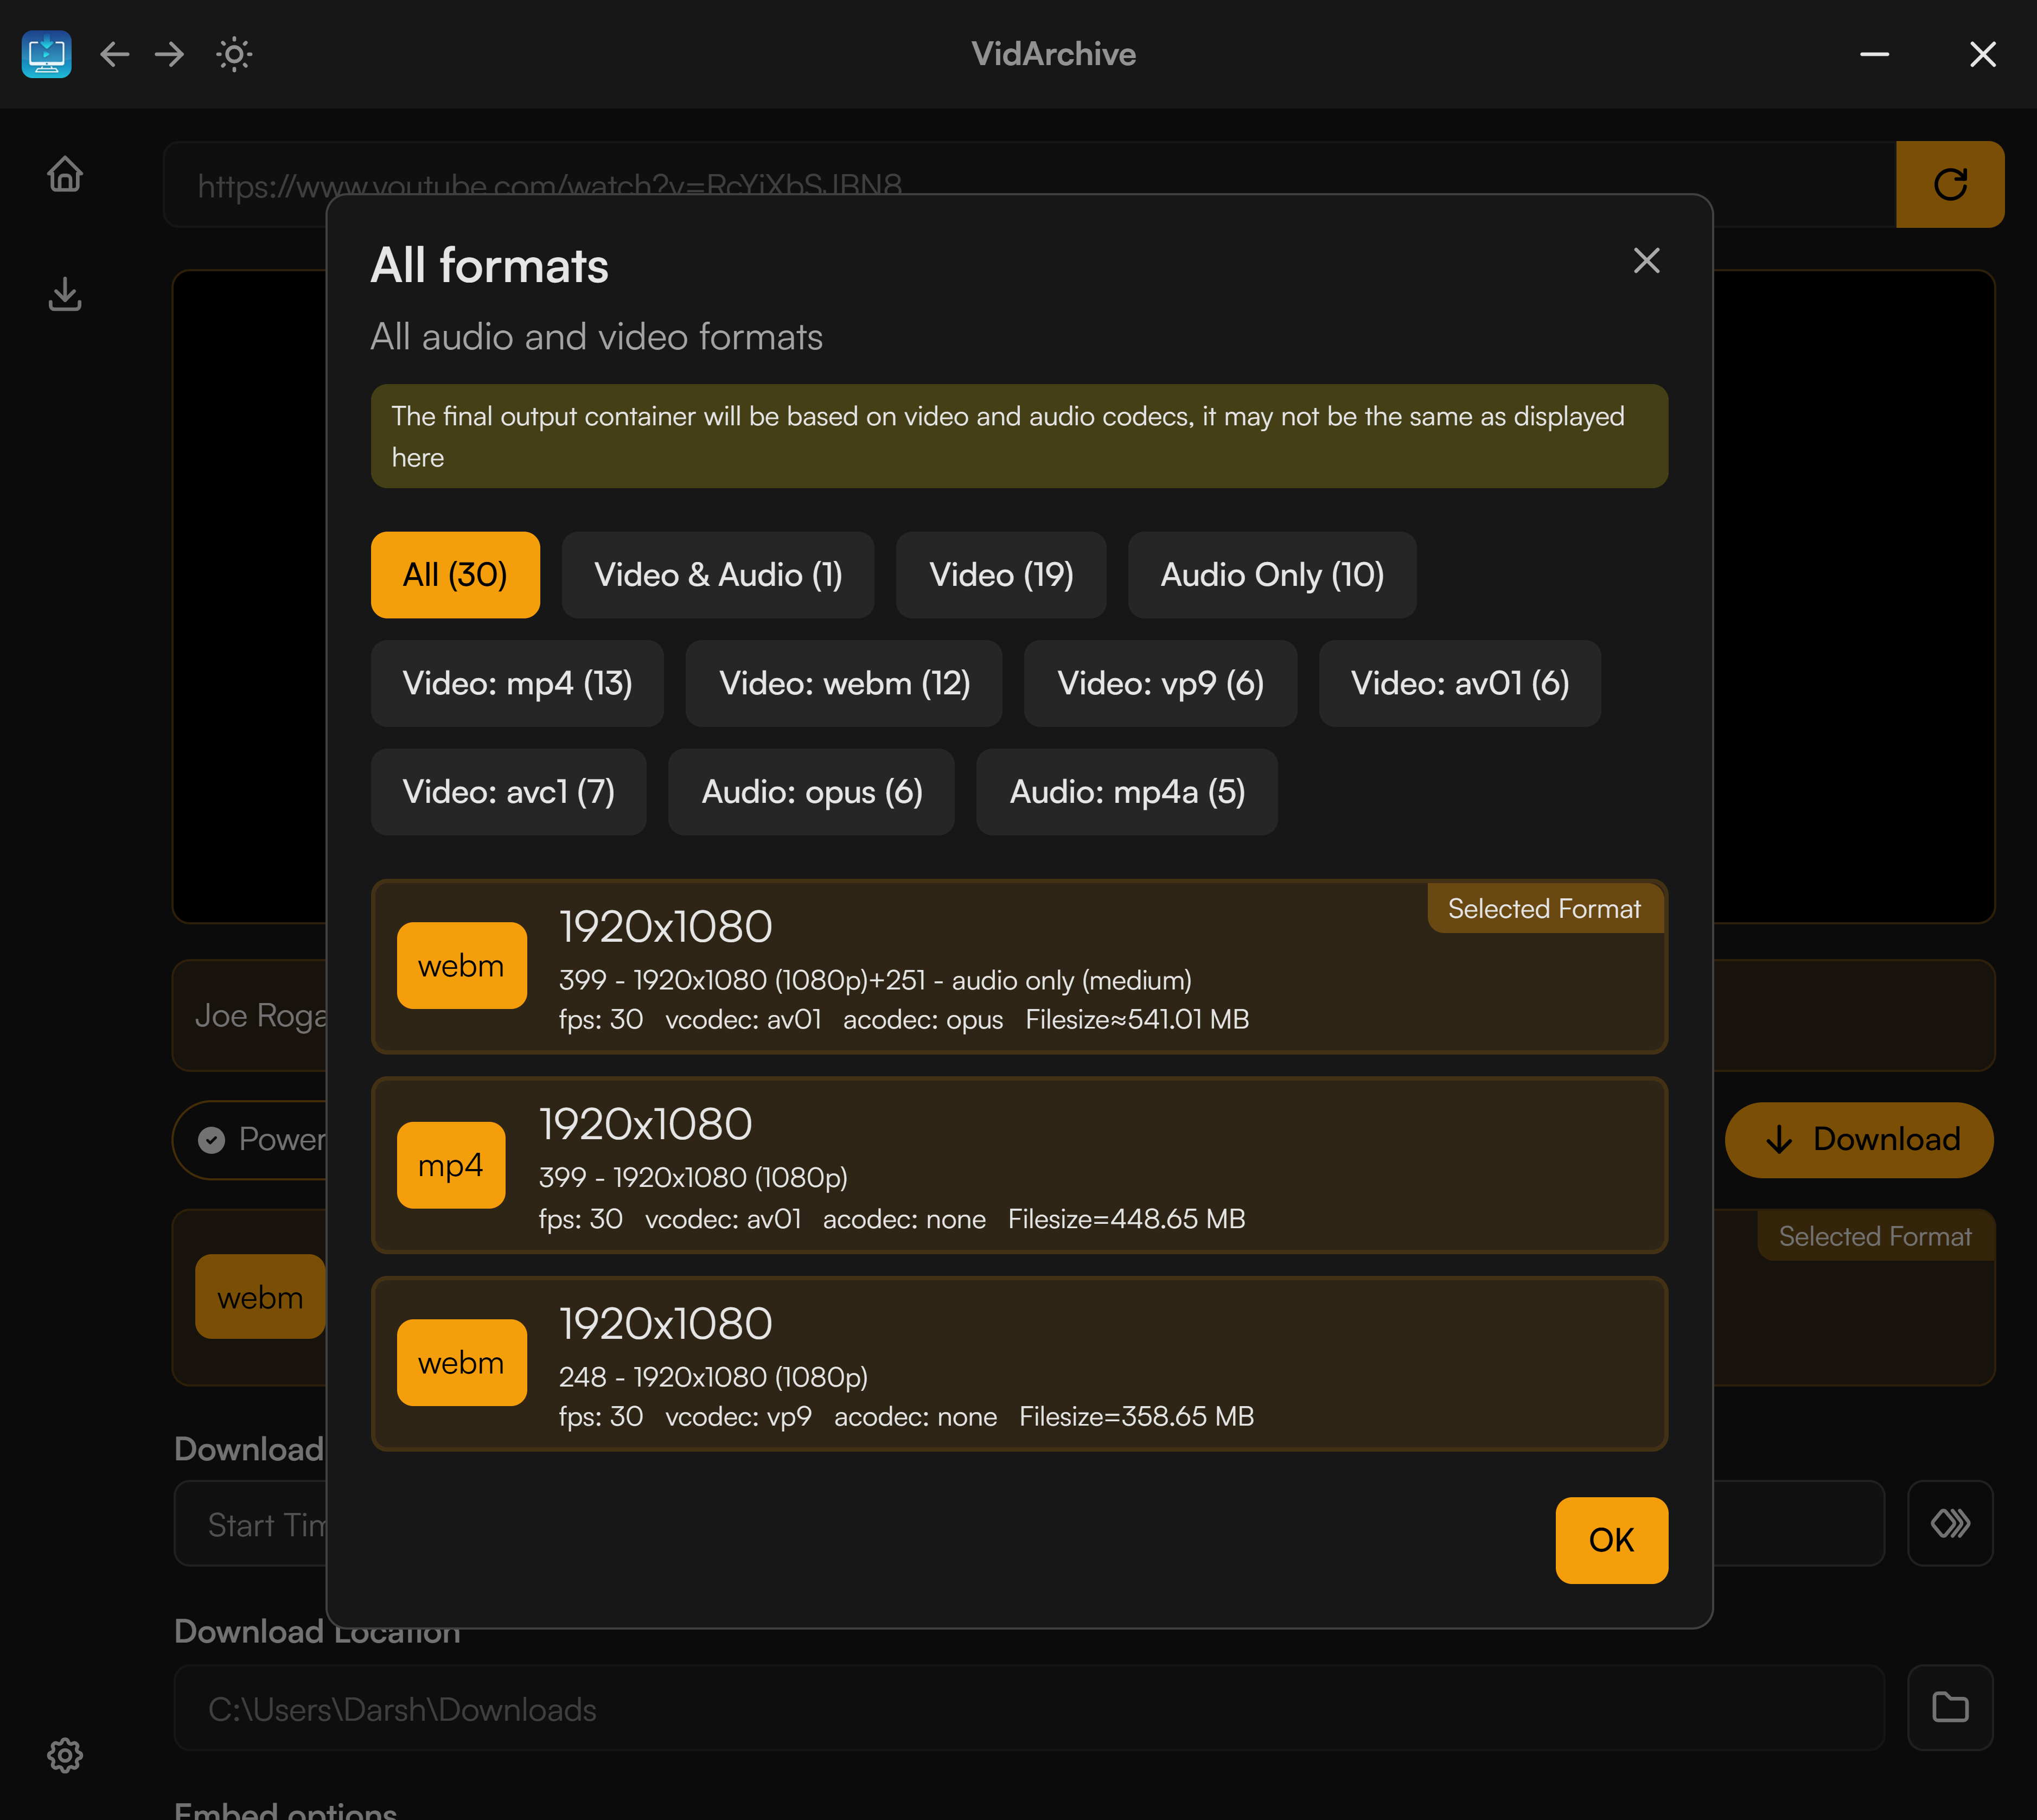Open the speed options next to Start Time
2037x1820 pixels.
pos(1949,1523)
